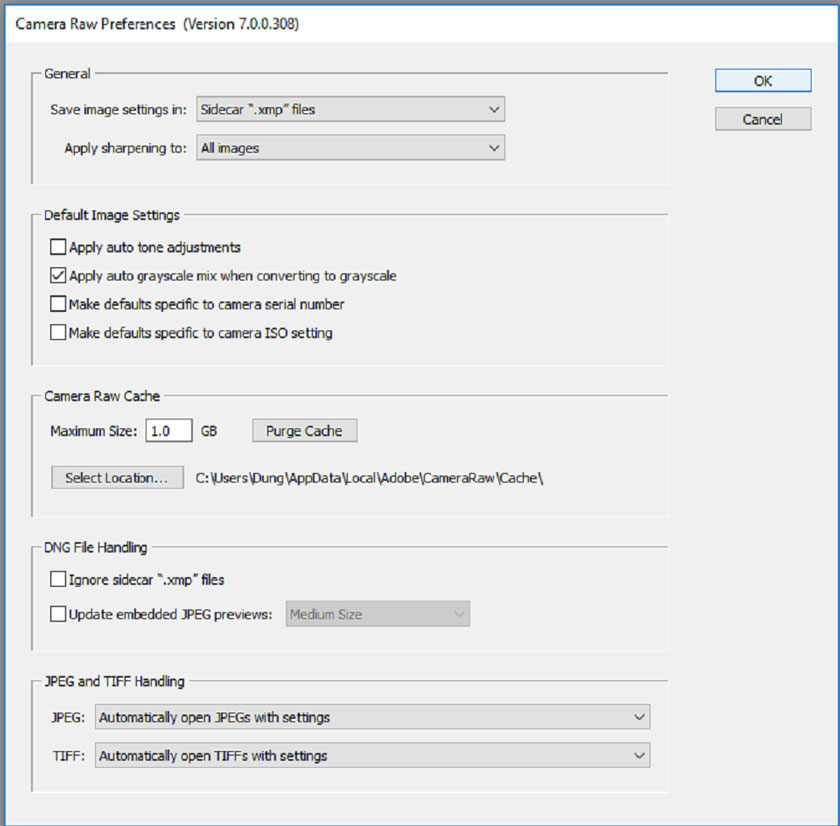Choose a new cache location via Select Location
This screenshot has width=840, height=826.
[x=117, y=477]
